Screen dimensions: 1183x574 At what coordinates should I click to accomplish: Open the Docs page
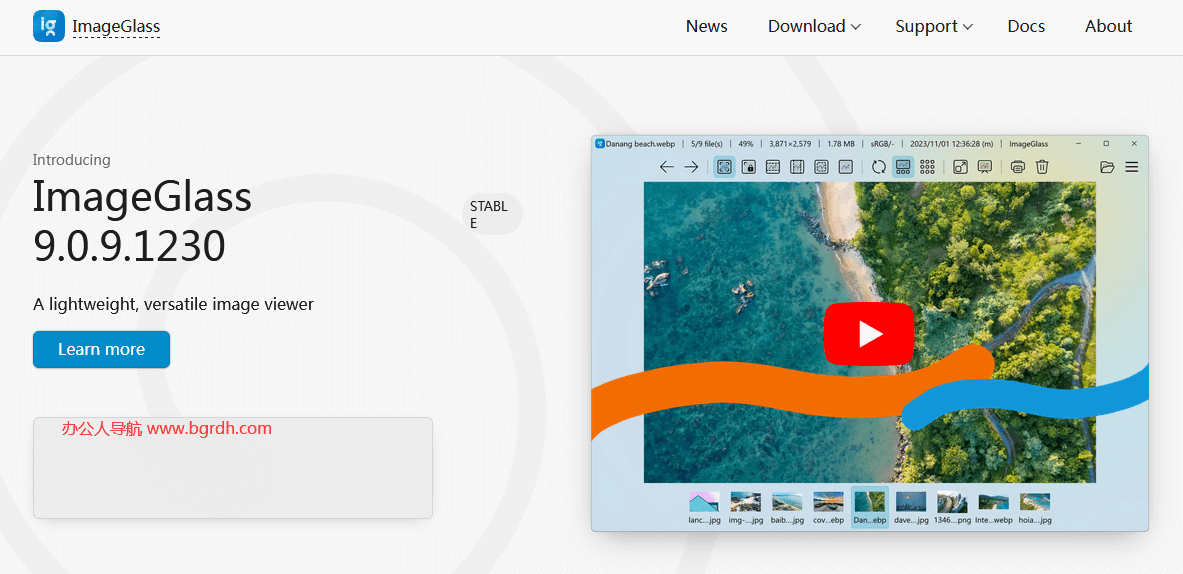coord(1026,27)
